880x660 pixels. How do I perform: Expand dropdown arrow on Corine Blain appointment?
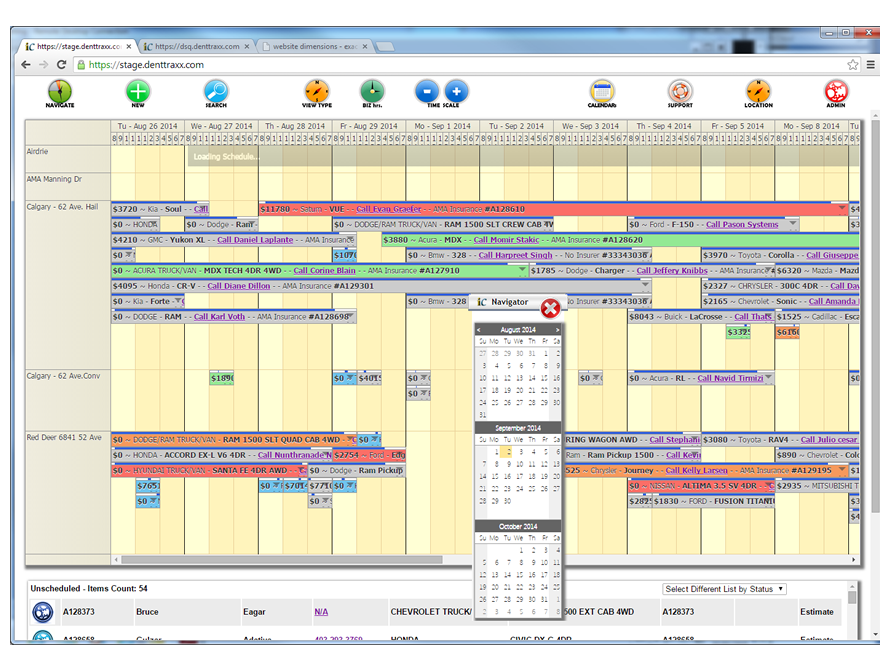[x=521, y=270]
